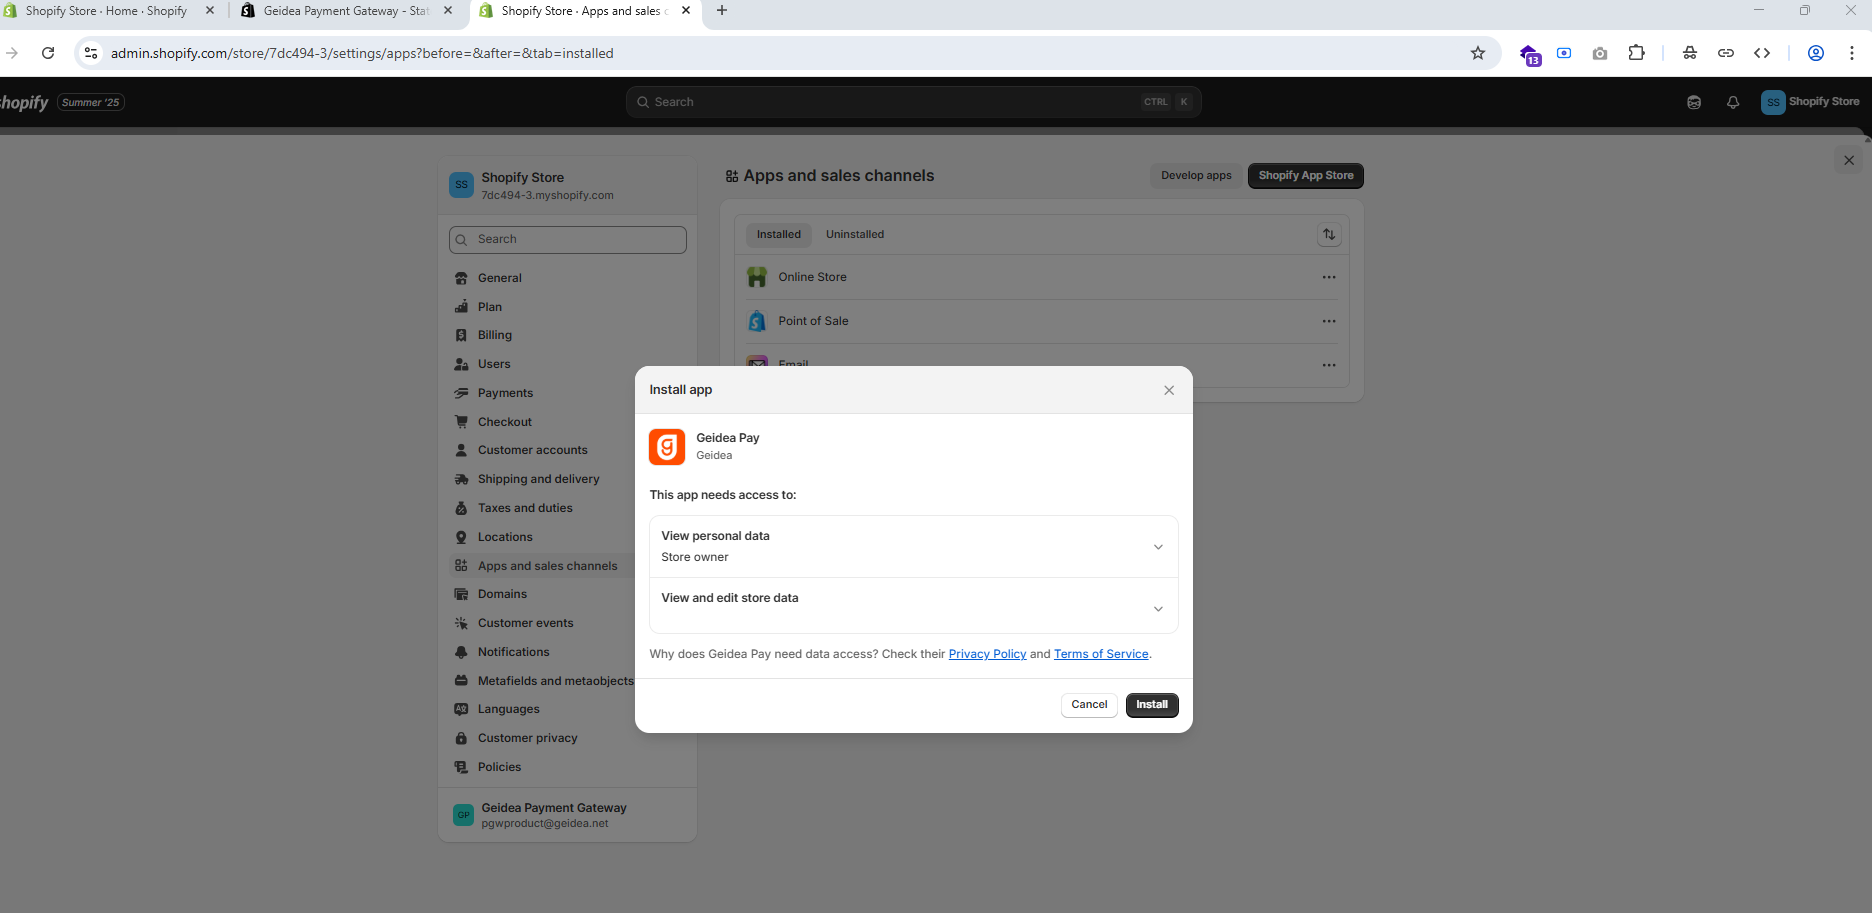This screenshot has width=1872, height=913.
Task: Open a new browser tab
Action: click(722, 11)
